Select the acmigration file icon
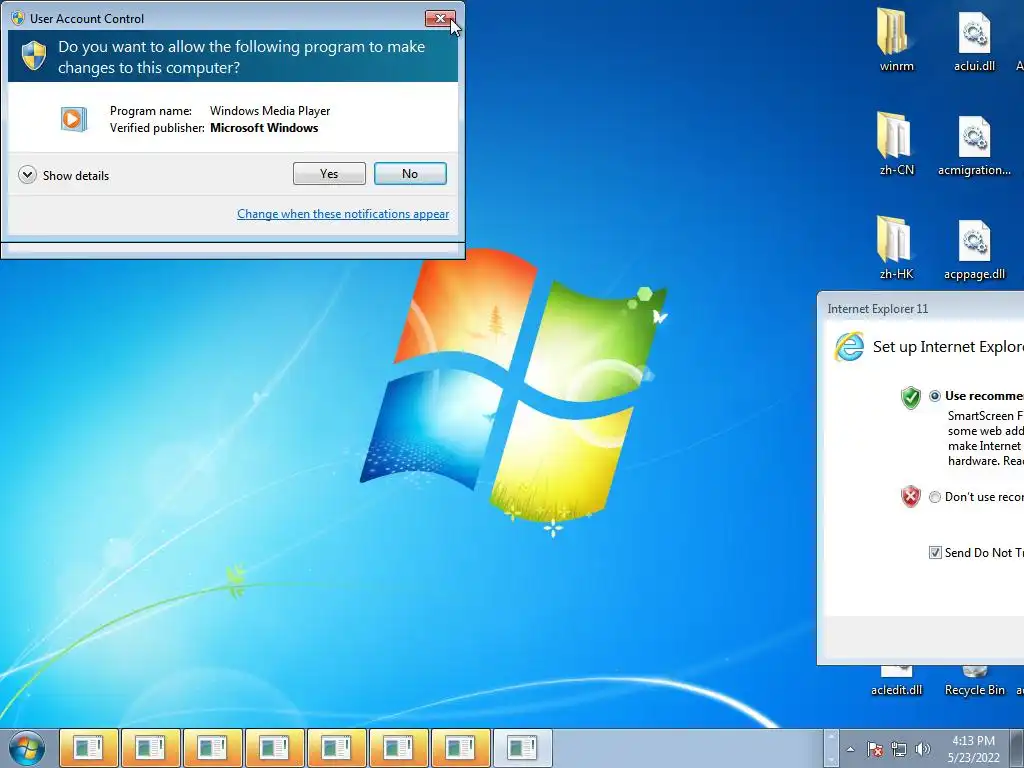The width and height of the screenshot is (1024, 768). coord(974,144)
